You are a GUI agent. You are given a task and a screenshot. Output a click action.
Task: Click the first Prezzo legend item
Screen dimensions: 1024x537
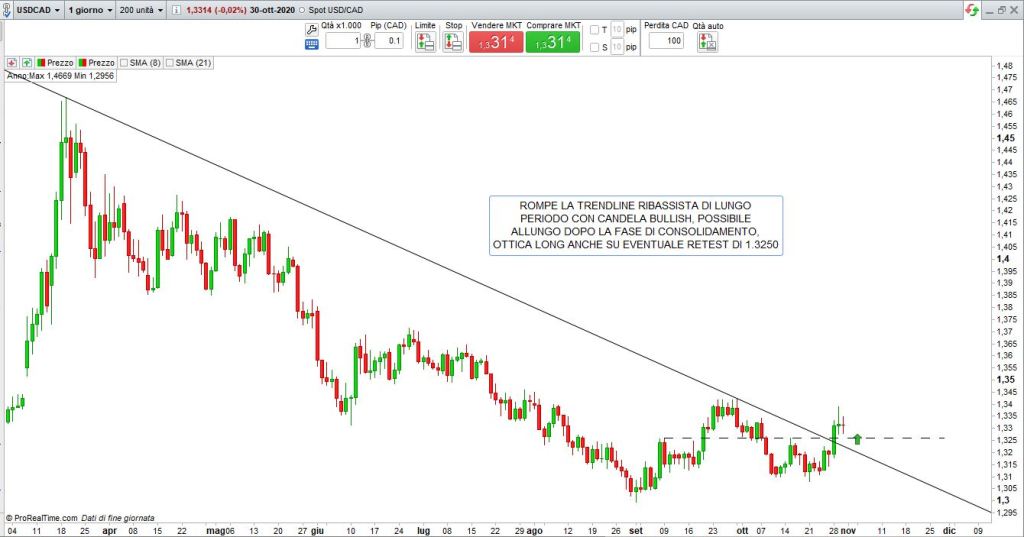[56, 63]
